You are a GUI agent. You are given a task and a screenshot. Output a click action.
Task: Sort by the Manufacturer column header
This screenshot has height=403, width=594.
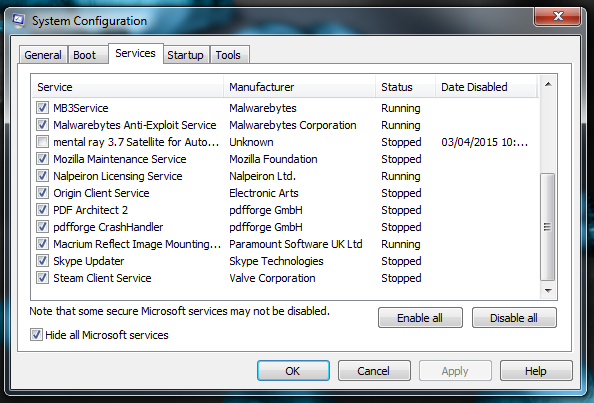click(299, 87)
